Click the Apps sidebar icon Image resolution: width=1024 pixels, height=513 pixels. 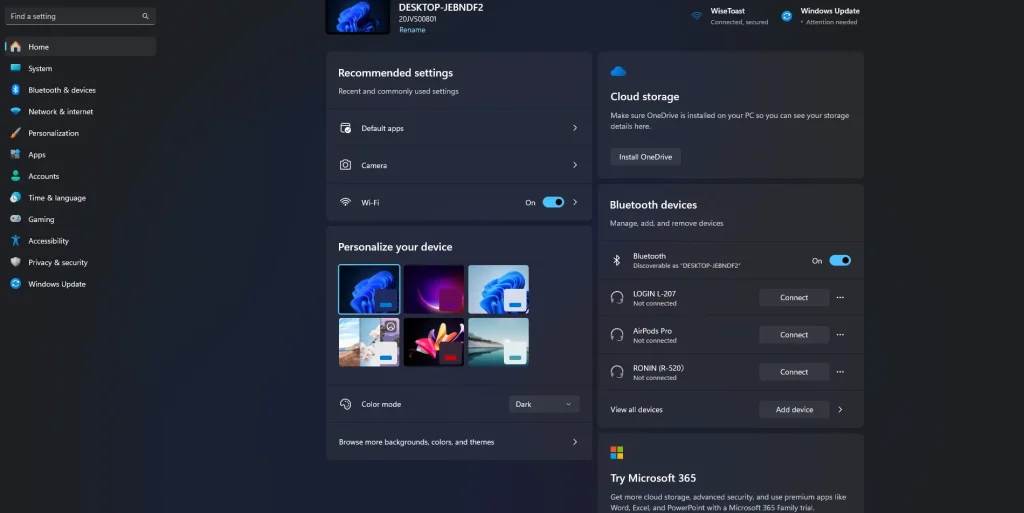coord(16,154)
